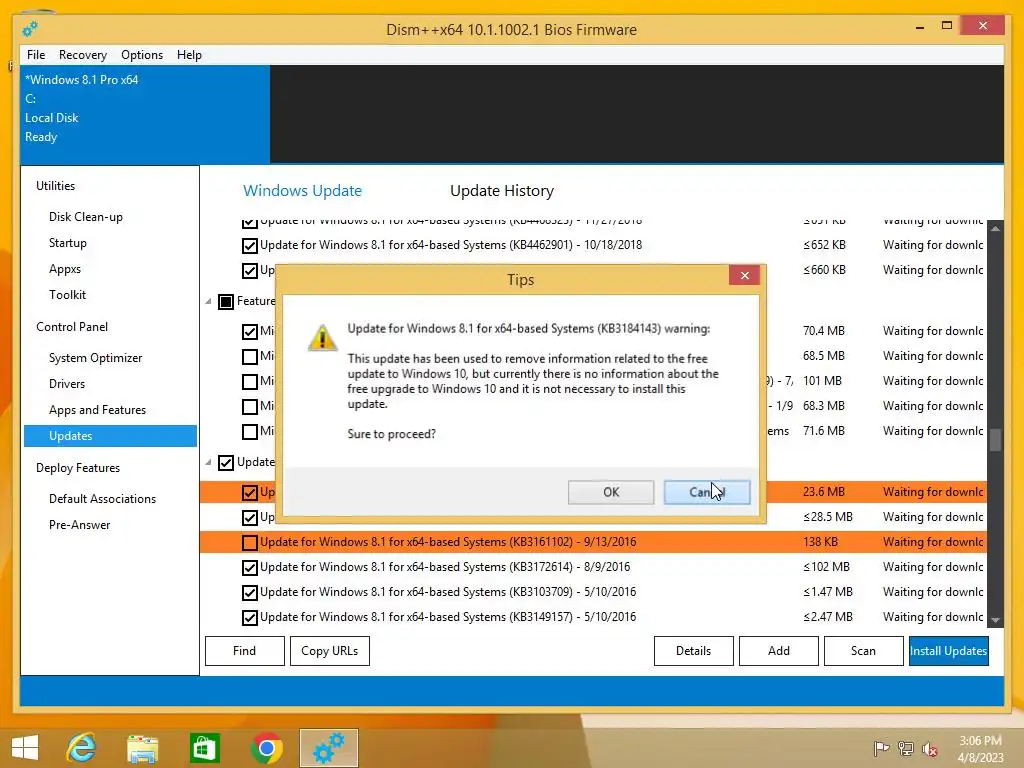Viewport: 1024px width, 768px height.
Task: Select the Windows Update tab
Action: (x=302, y=191)
